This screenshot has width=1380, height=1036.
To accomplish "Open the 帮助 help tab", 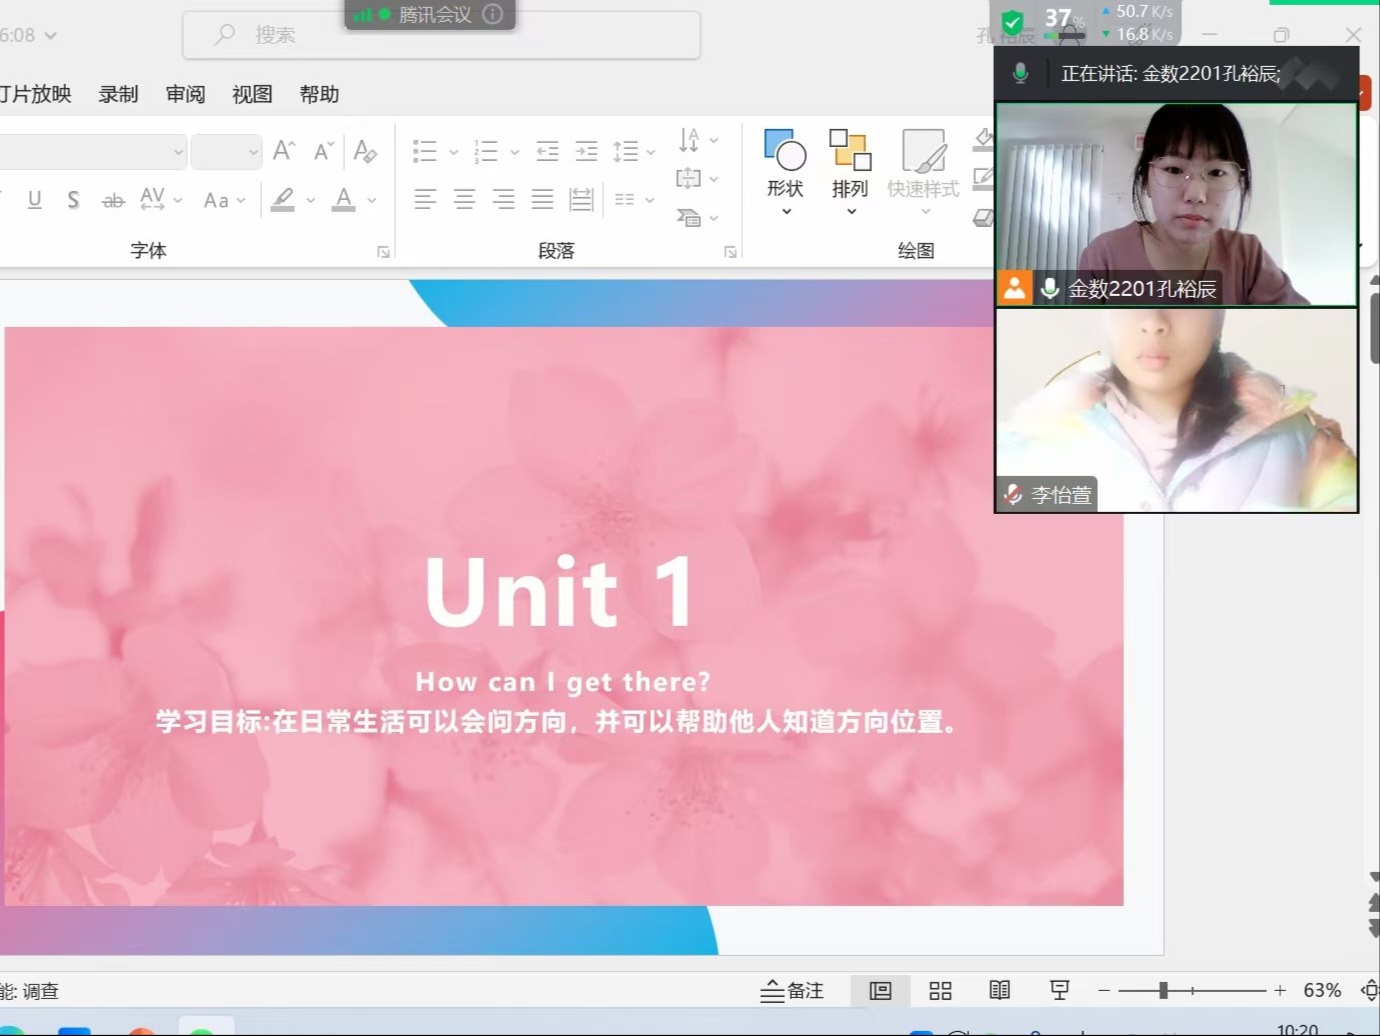I will tap(319, 94).
